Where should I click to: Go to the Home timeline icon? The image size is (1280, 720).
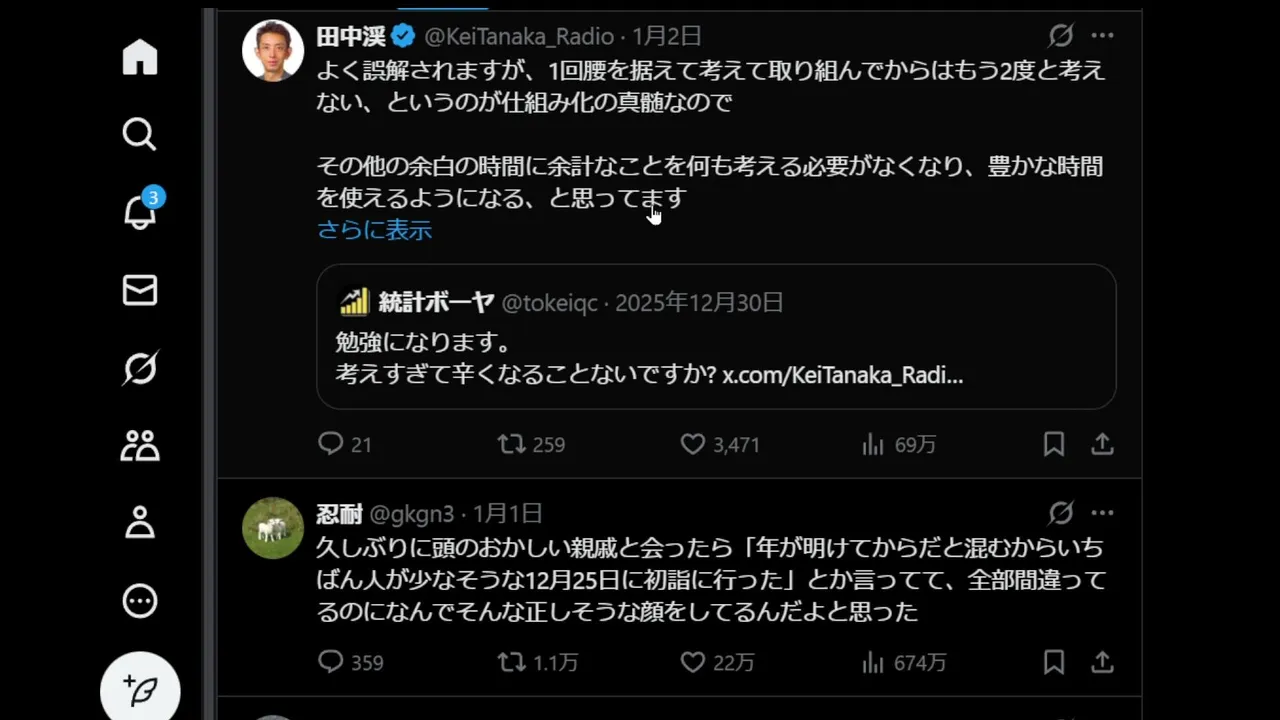[x=140, y=57]
